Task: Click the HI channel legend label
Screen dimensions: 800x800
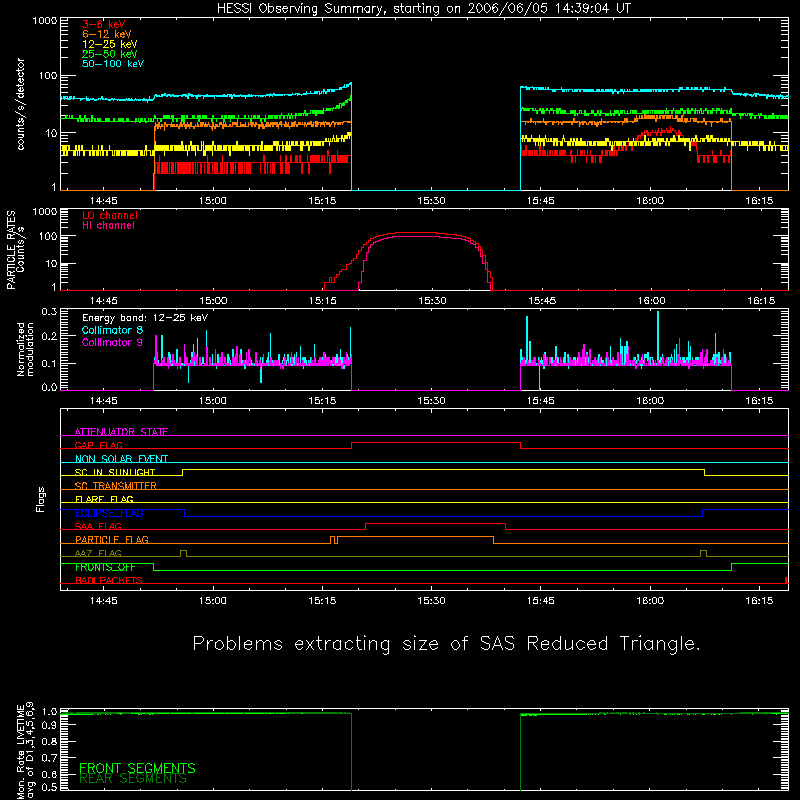Action: [x=108, y=226]
